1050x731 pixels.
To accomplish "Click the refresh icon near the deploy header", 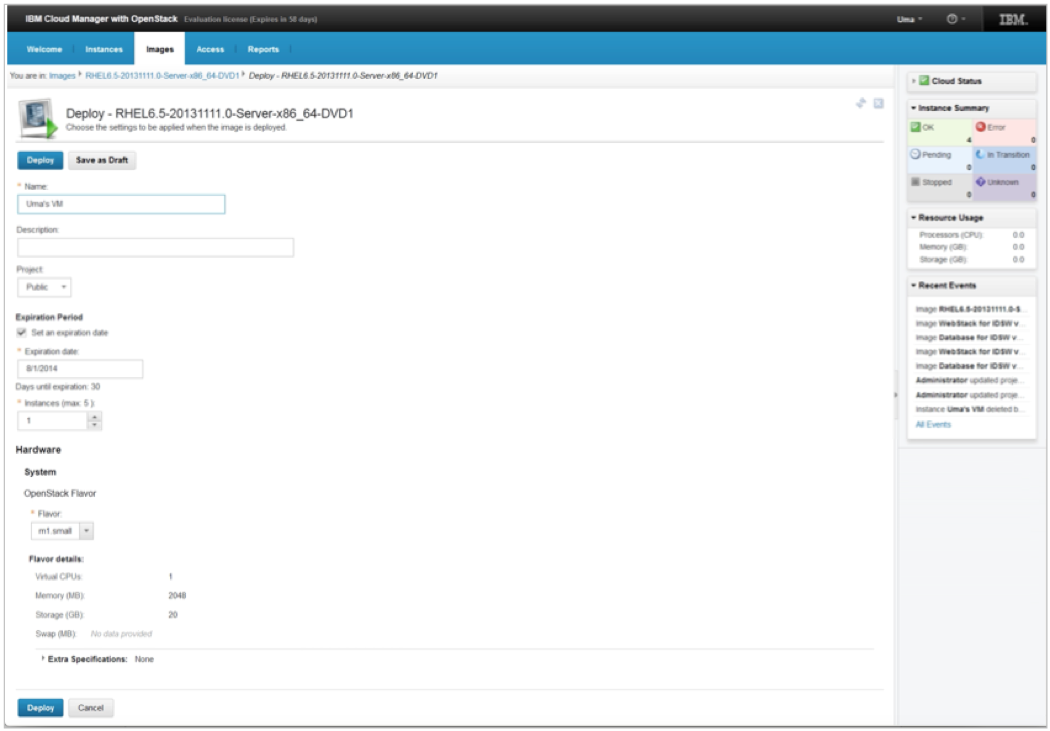I will pos(860,103).
